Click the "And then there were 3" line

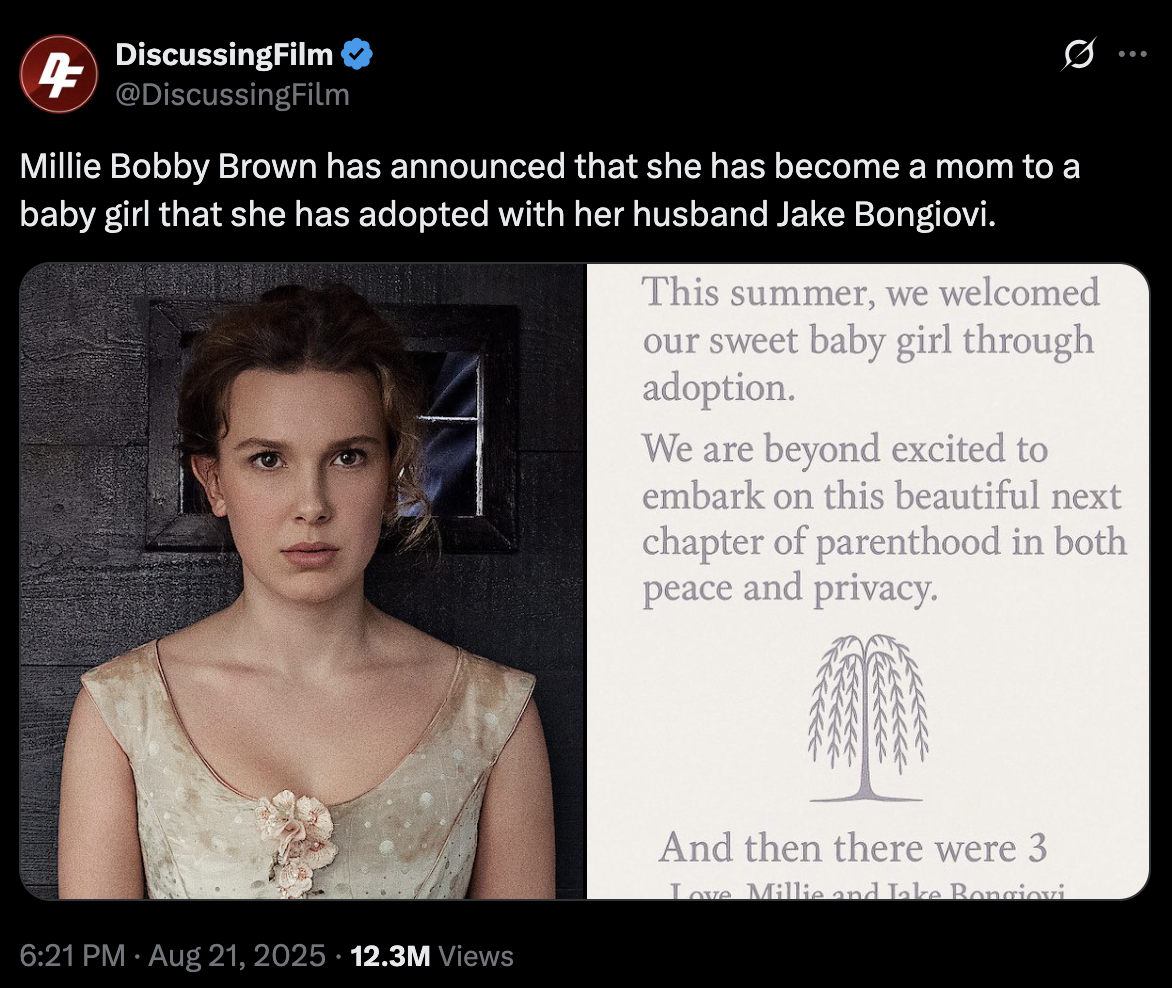(853, 848)
